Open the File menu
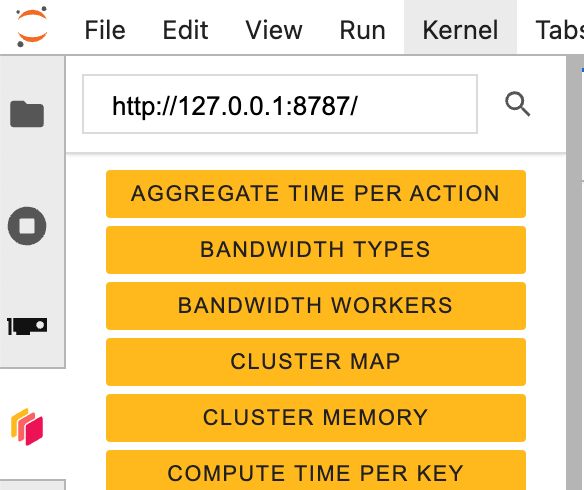 pos(105,30)
